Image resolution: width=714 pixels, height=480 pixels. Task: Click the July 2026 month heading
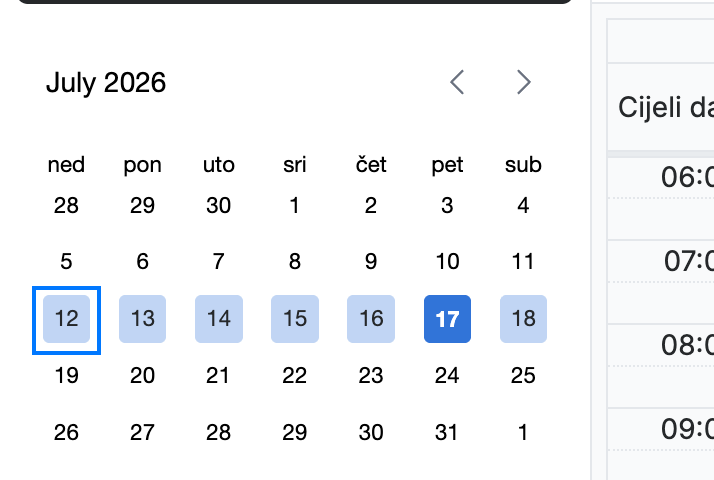106,83
